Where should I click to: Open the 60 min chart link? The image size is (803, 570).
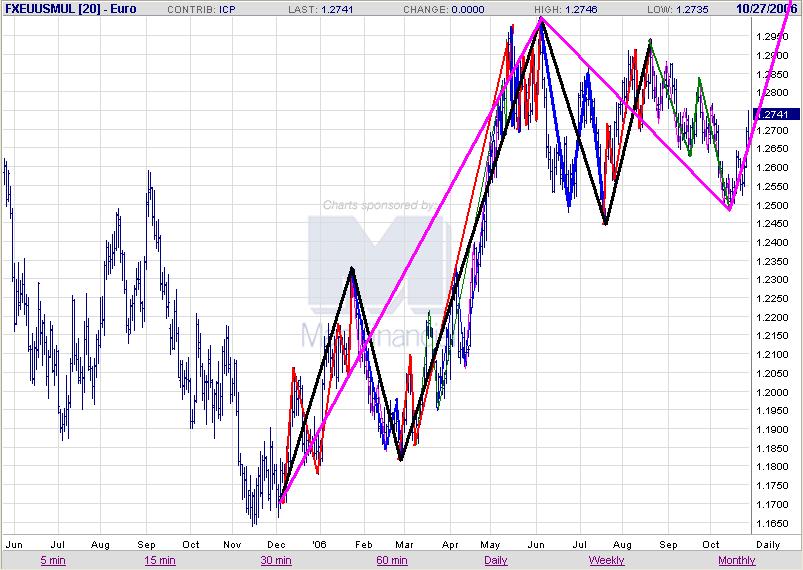(392, 560)
